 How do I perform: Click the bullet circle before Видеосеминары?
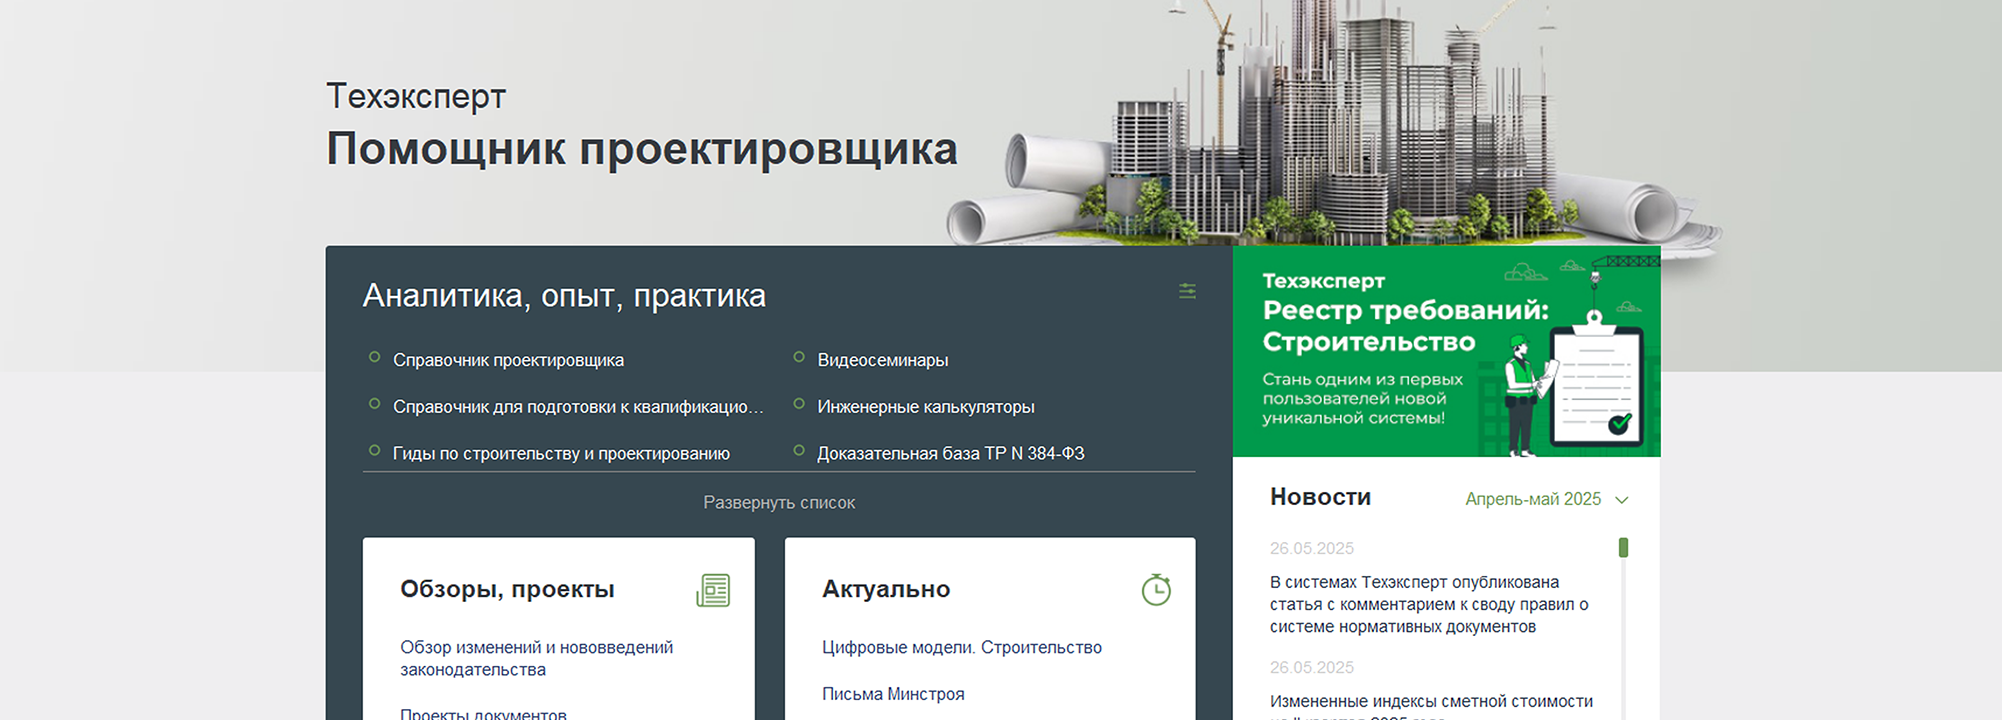799,357
